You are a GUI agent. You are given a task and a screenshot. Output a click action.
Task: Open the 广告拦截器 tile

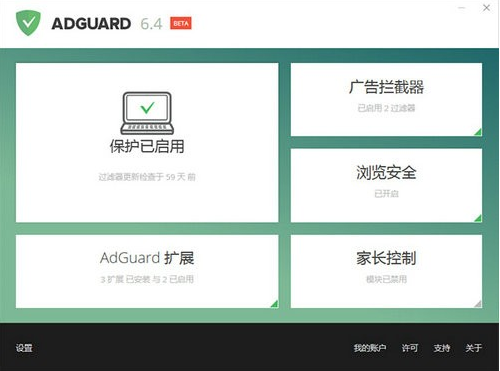click(386, 99)
